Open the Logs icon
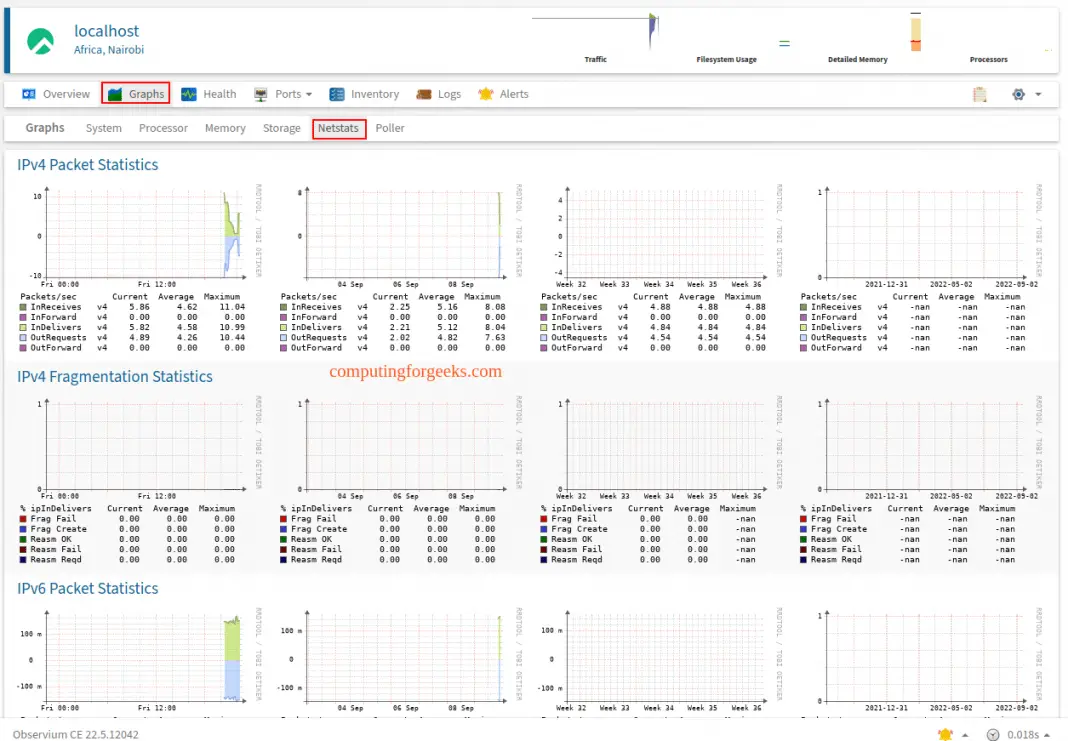The height and width of the screenshot is (741, 1068). [x=424, y=93]
